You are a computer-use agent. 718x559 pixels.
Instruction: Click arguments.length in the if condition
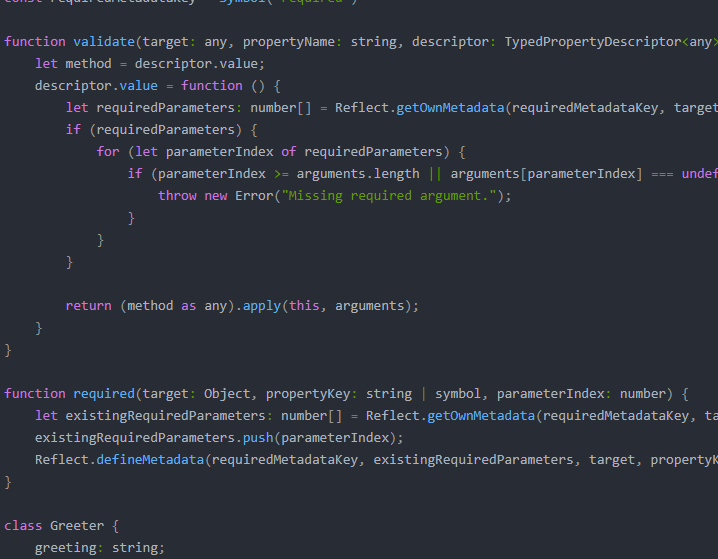click(358, 174)
